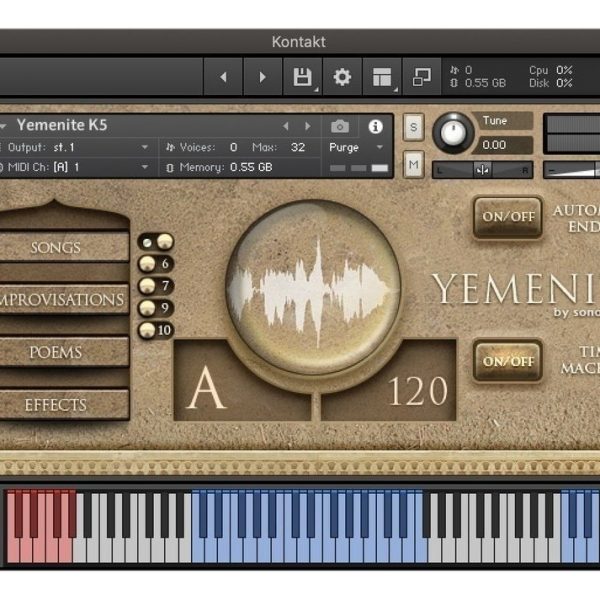Click the Disk 0% readout
Viewport: 600px width, 600px height.
tap(551, 83)
